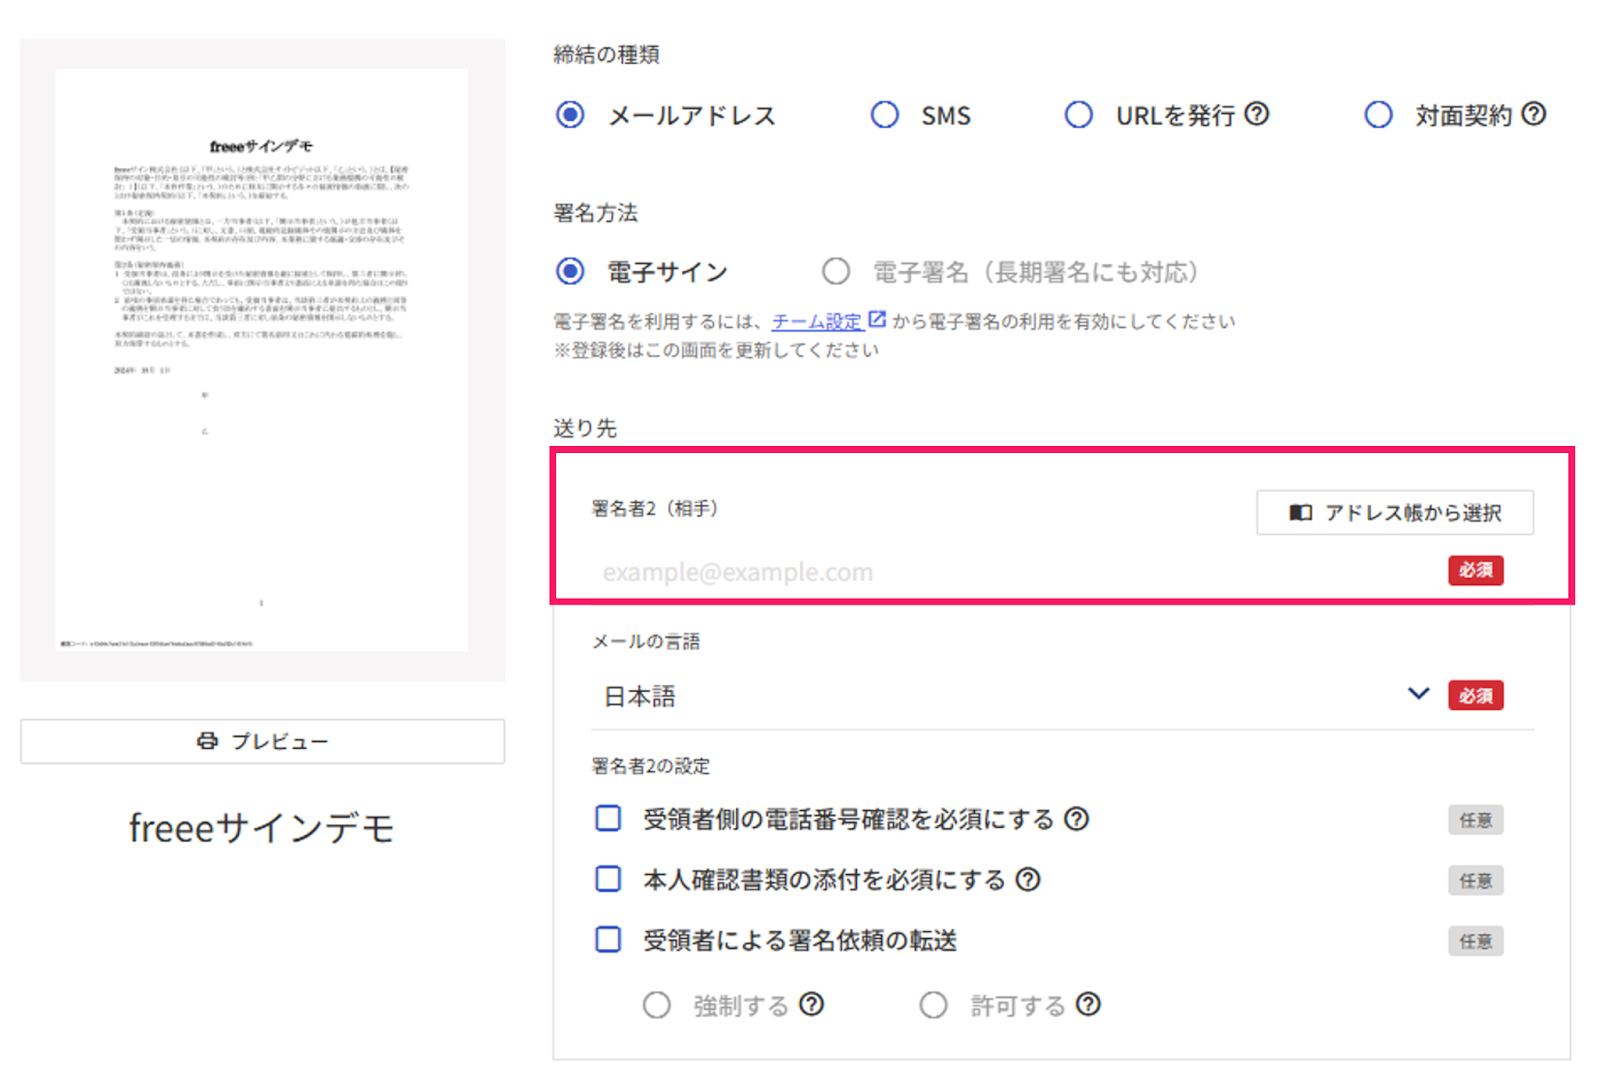Click アドレス帳から選択 button

[x=1395, y=513]
